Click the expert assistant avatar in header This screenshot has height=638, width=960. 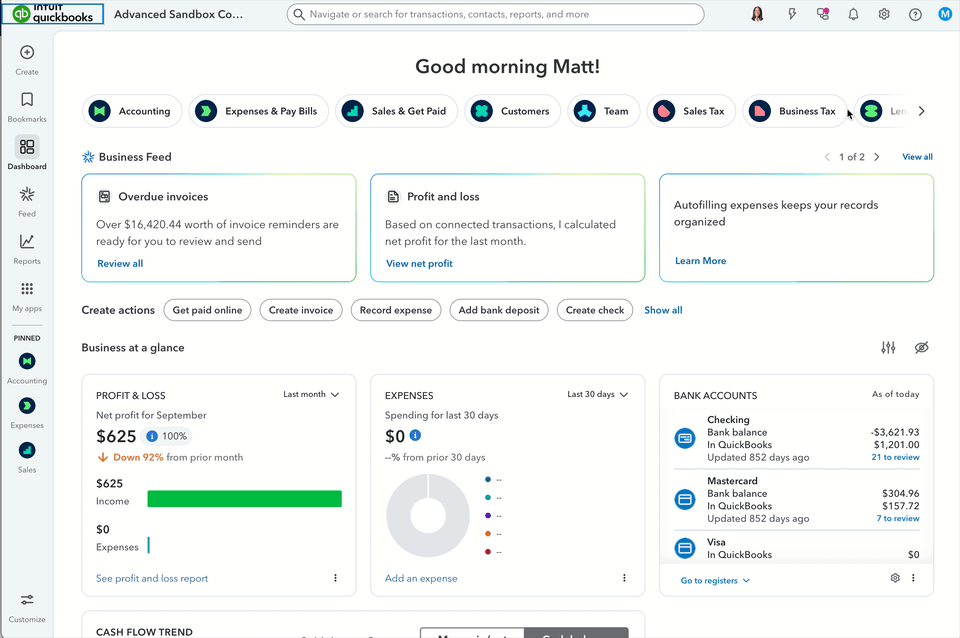tap(757, 14)
